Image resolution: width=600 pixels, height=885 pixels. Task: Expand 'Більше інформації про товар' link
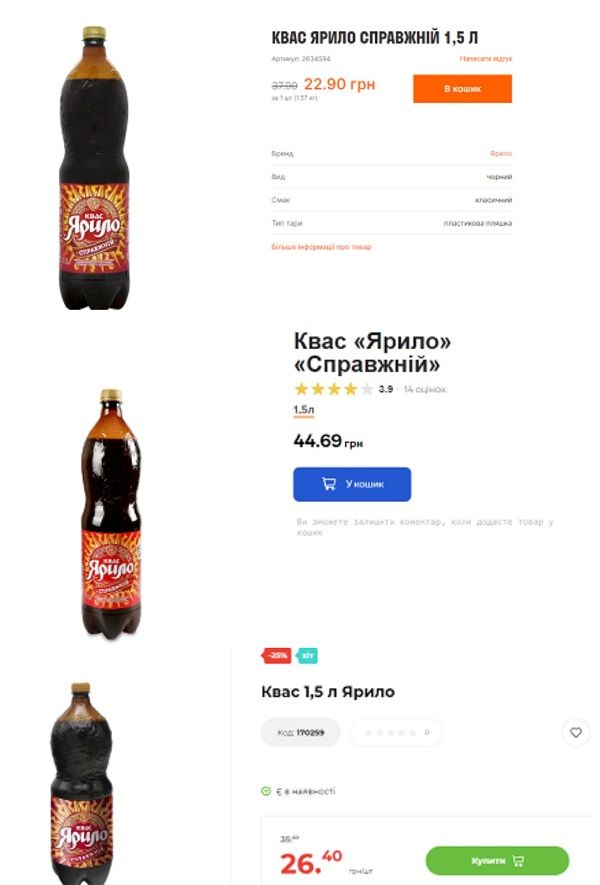pyautogui.click(x=321, y=247)
